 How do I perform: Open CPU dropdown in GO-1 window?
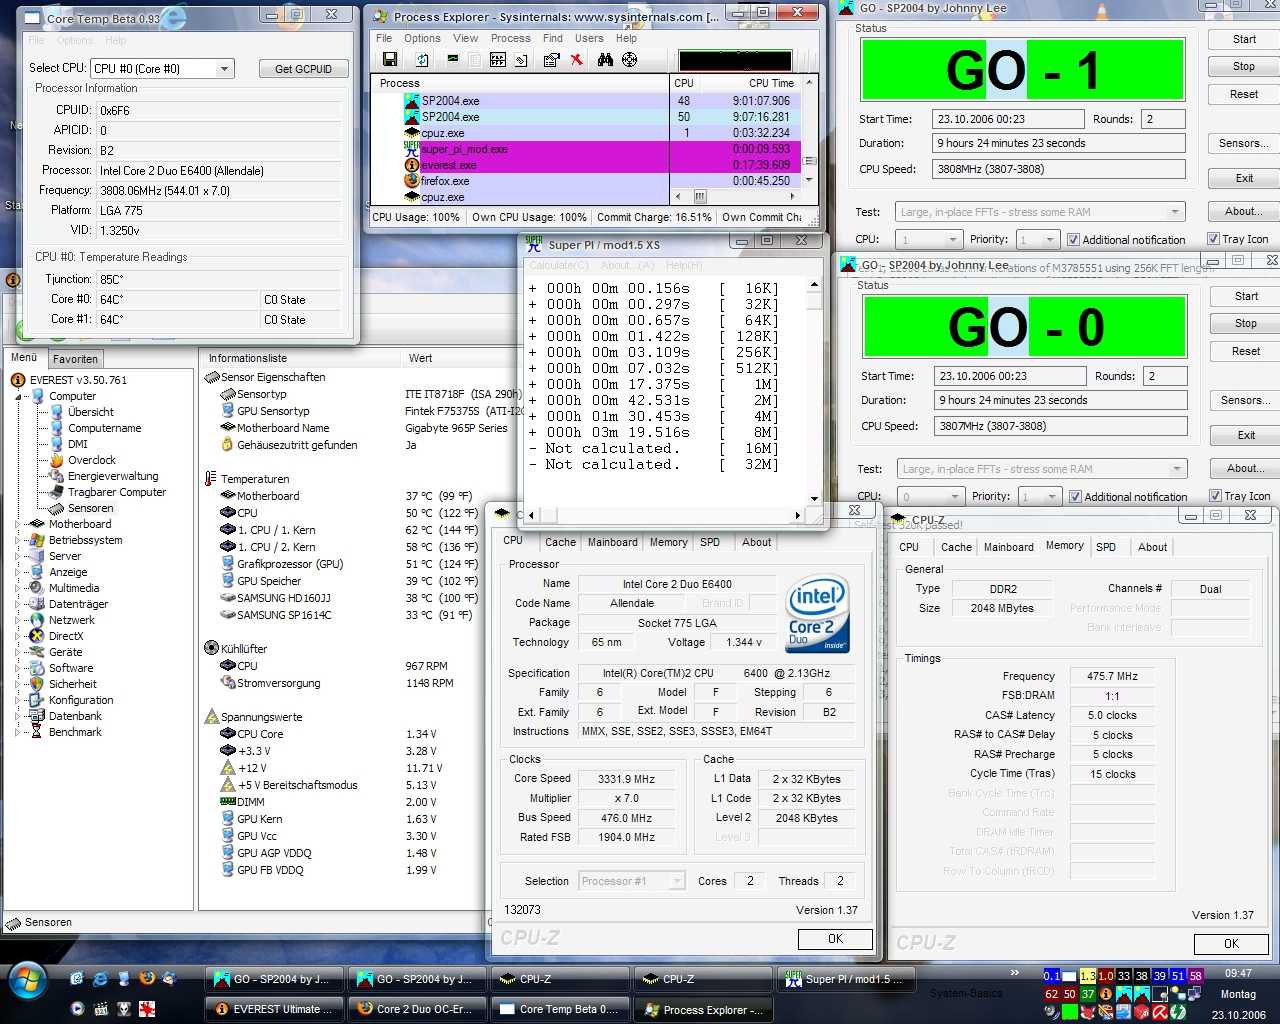(952, 240)
